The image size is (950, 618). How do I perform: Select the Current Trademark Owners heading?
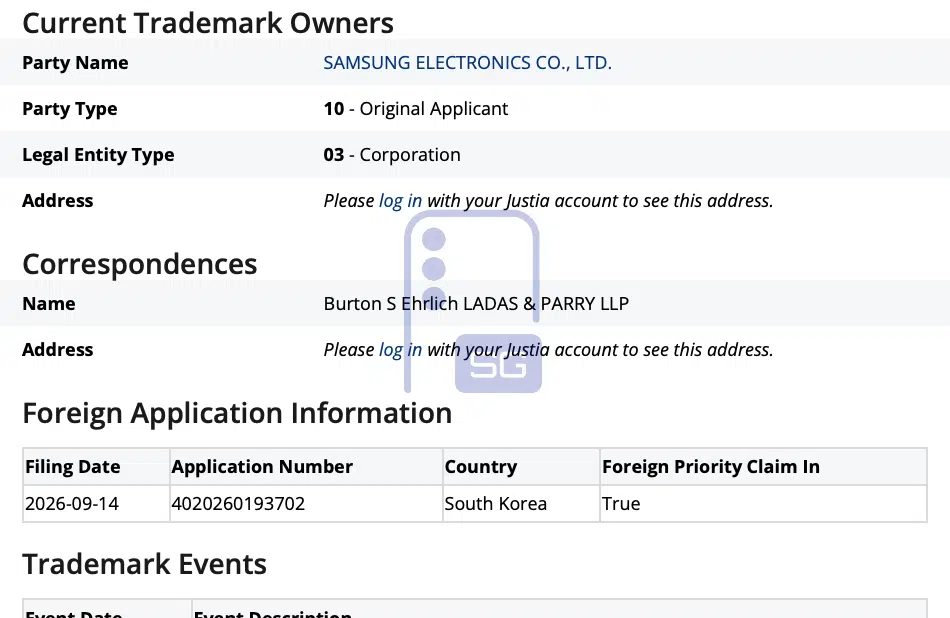pos(208,23)
